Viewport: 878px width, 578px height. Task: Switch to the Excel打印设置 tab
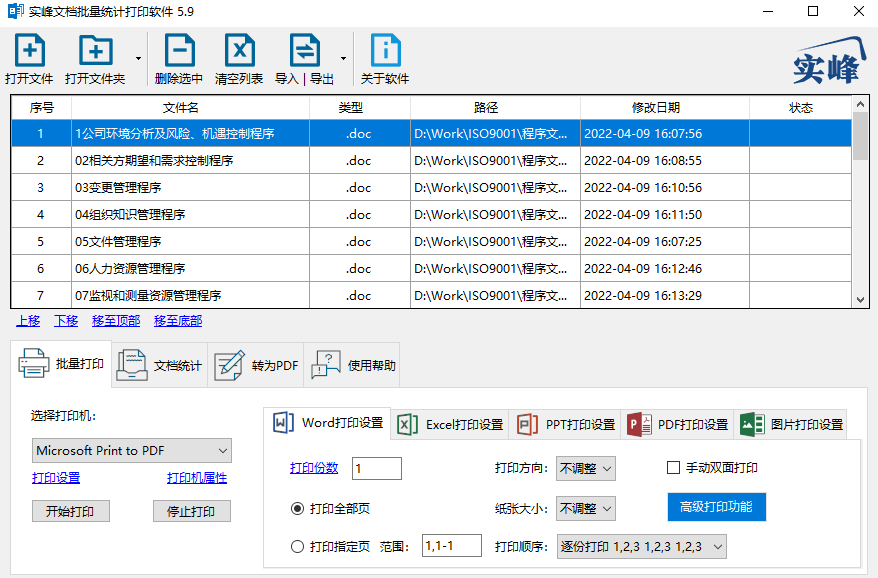click(x=450, y=425)
